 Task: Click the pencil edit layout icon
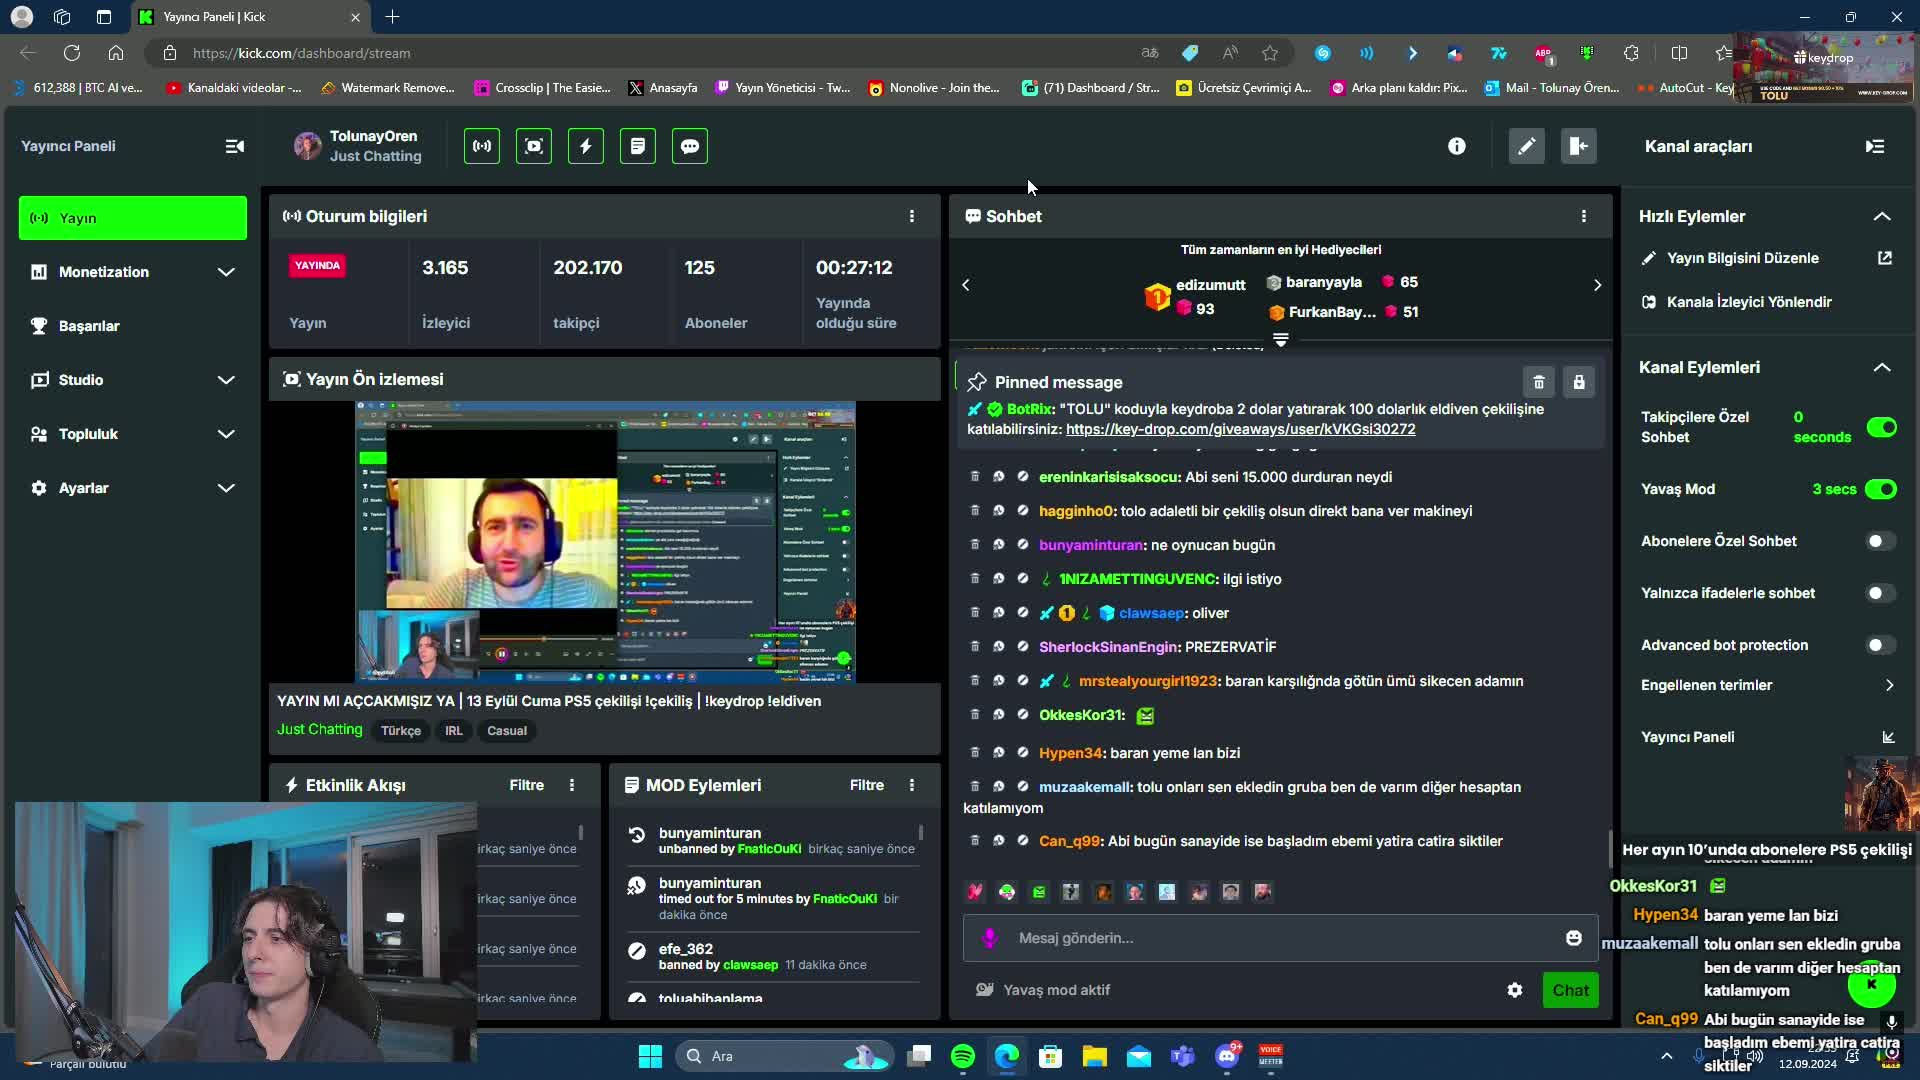pos(1527,146)
